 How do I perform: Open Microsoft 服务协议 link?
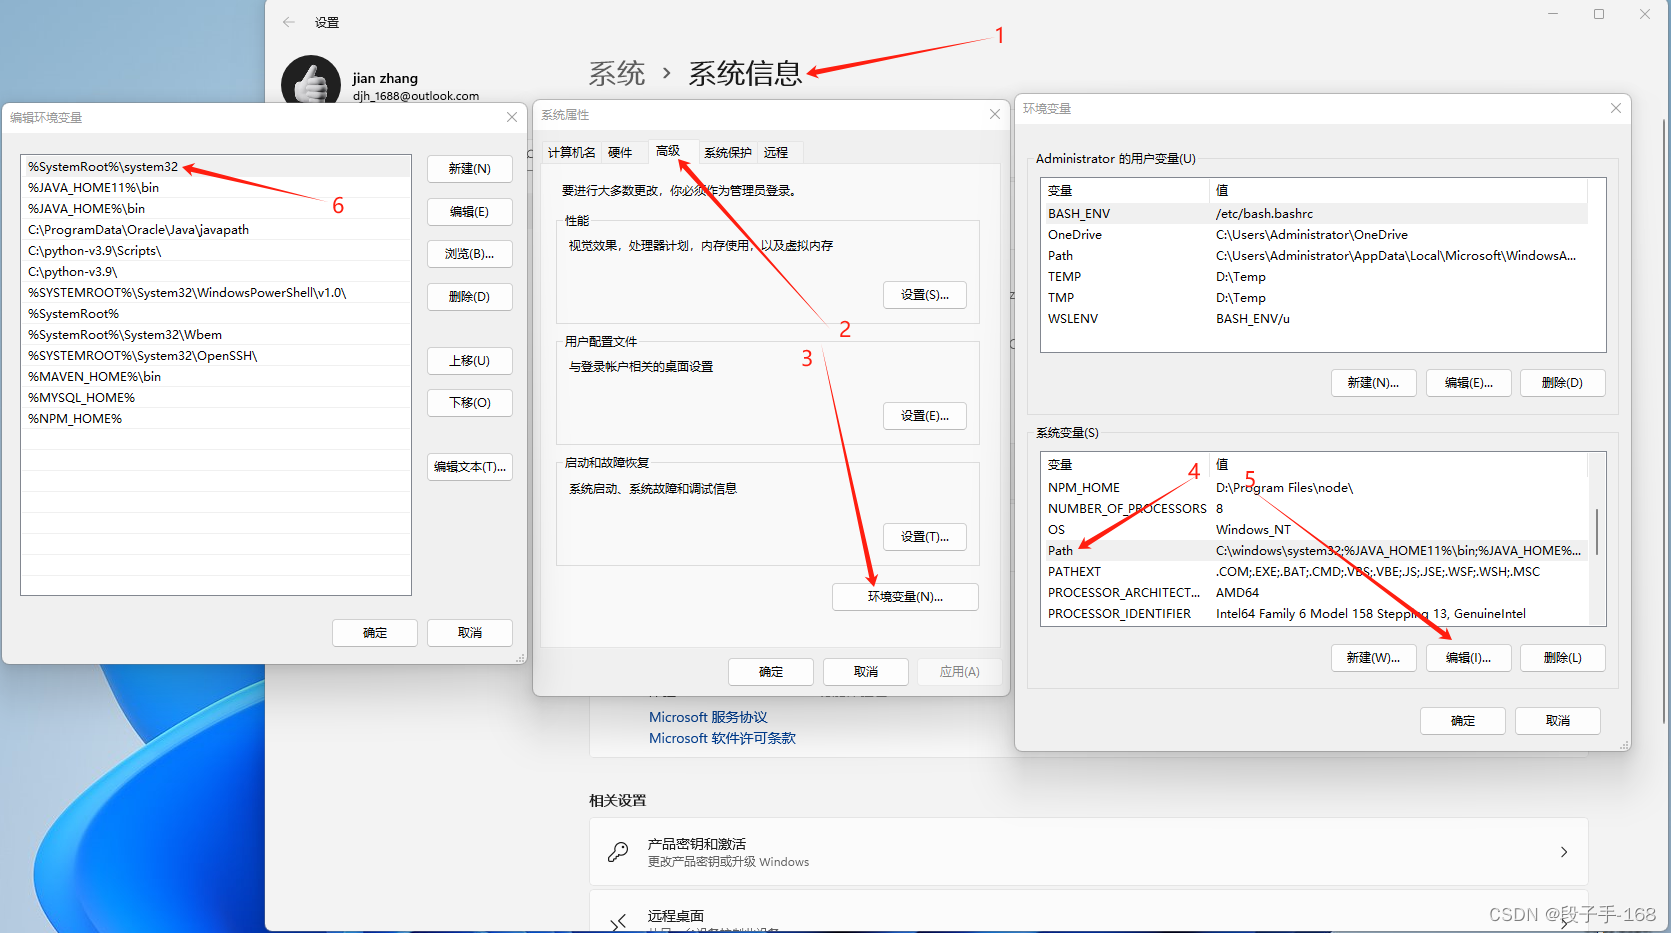click(x=708, y=717)
